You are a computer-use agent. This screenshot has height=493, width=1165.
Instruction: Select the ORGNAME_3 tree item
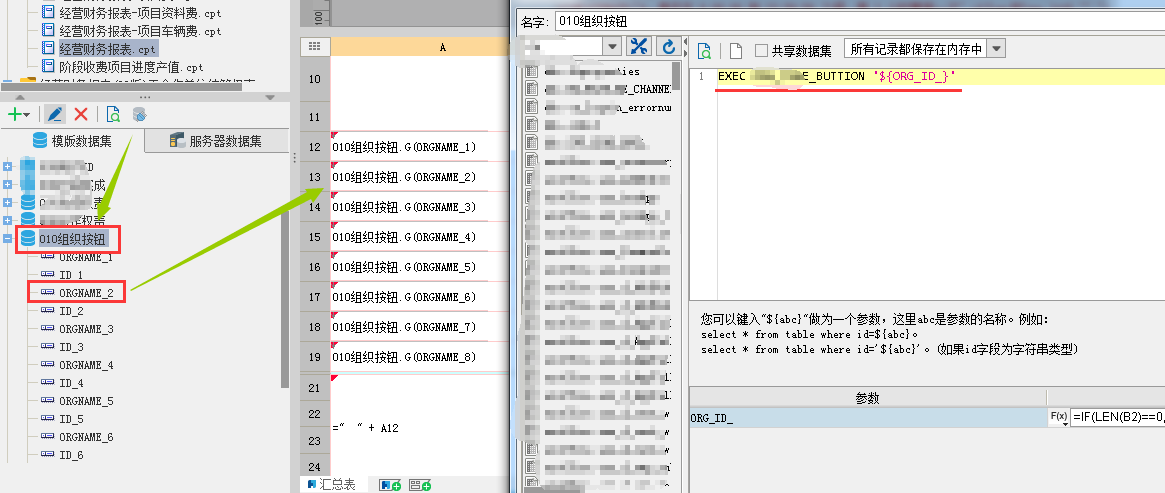coord(86,329)
